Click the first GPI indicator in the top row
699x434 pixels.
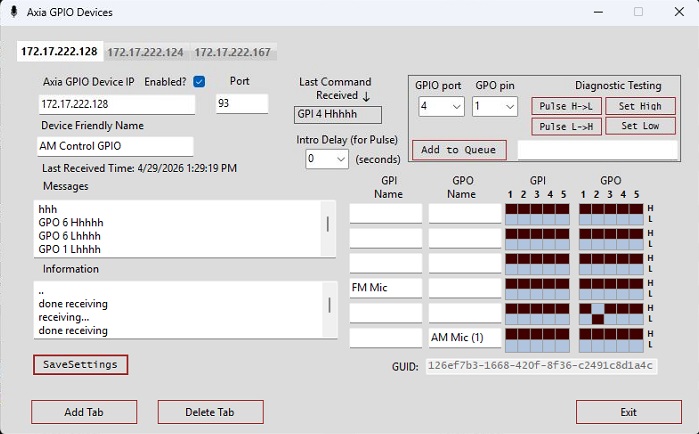(x=512, y=208)
